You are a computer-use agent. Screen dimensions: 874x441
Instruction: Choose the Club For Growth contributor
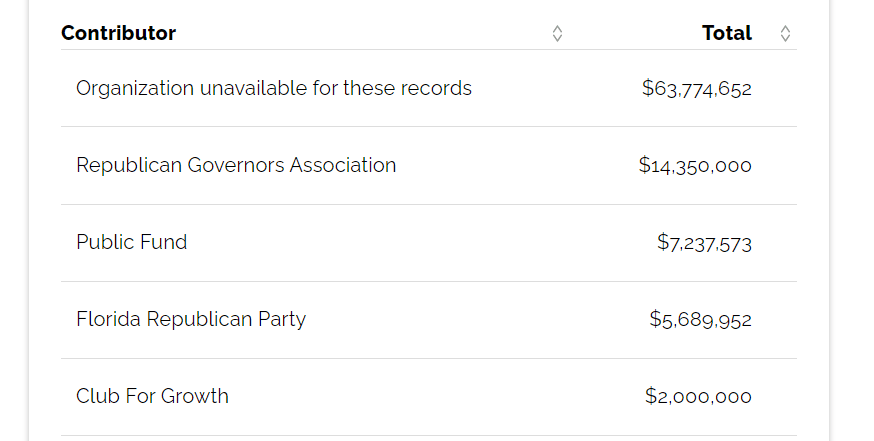152,396
